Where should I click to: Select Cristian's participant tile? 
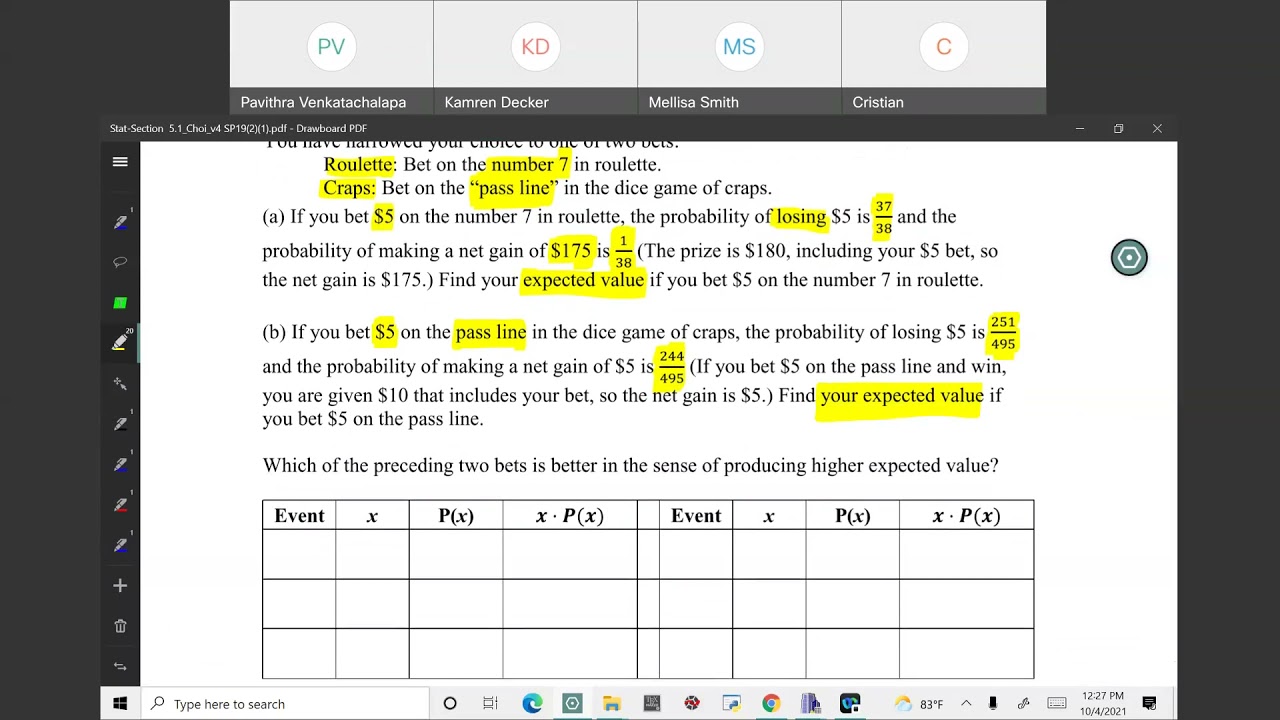[944, 57]
